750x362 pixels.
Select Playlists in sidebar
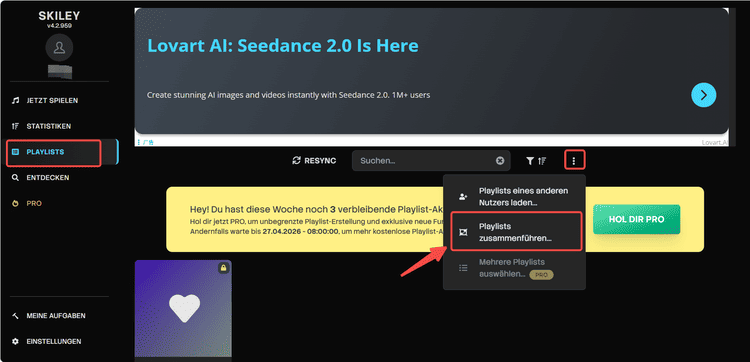59,152
